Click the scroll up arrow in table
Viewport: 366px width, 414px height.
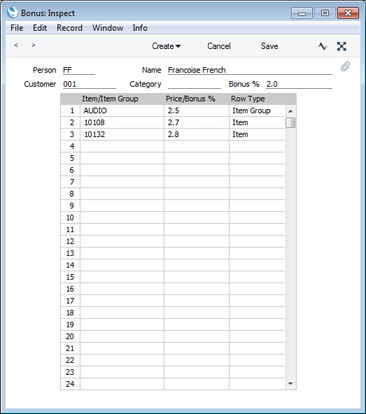click(x=290, y=111)
